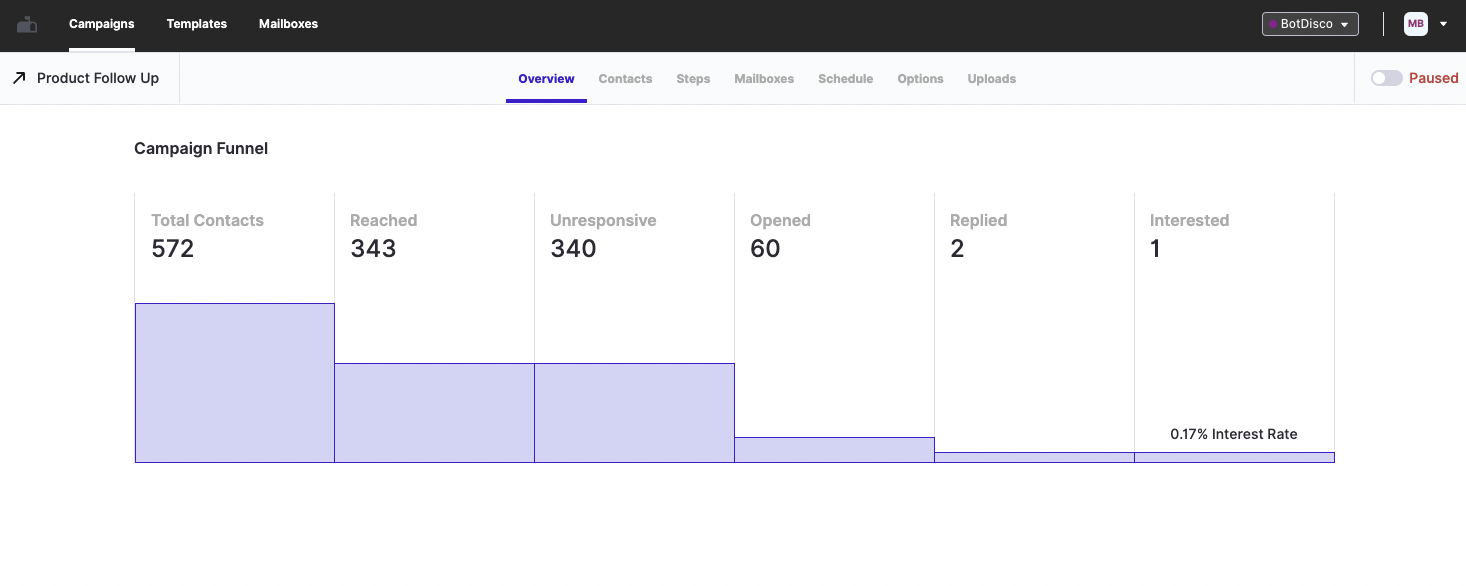Click the Replied value 2
1466x586 pixels.
point(957,249)
